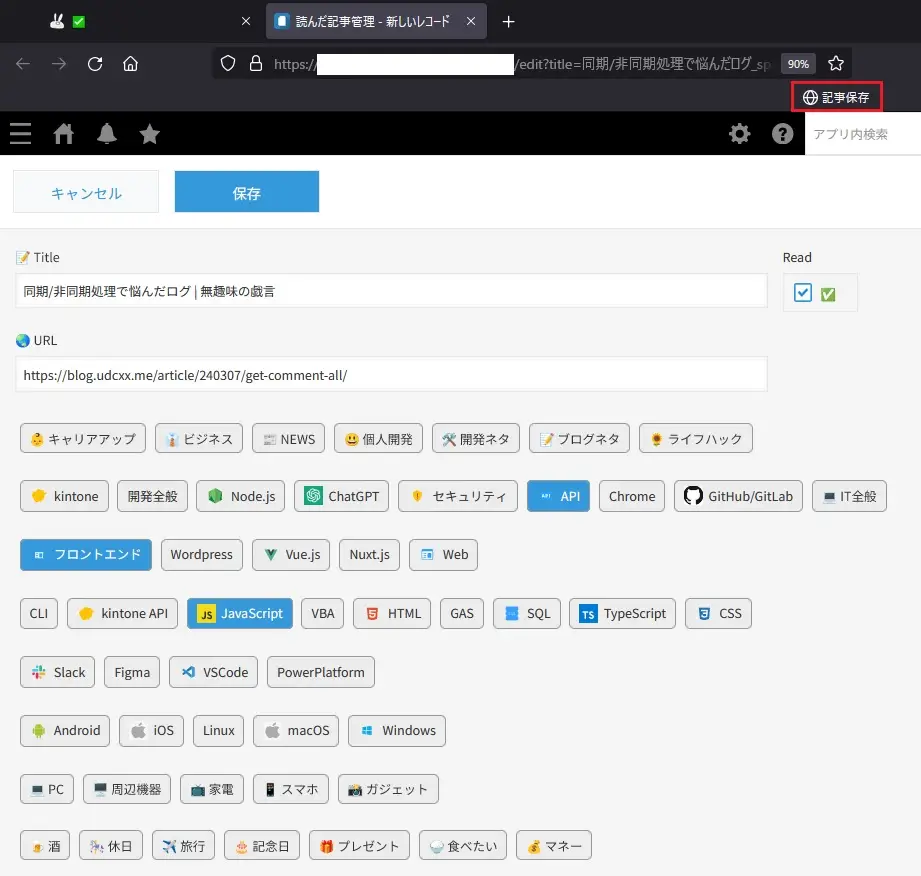The height and width of the screenshot is (876, 921).
Task: Toggle the API tag off
Action: [x=558, y=496]
